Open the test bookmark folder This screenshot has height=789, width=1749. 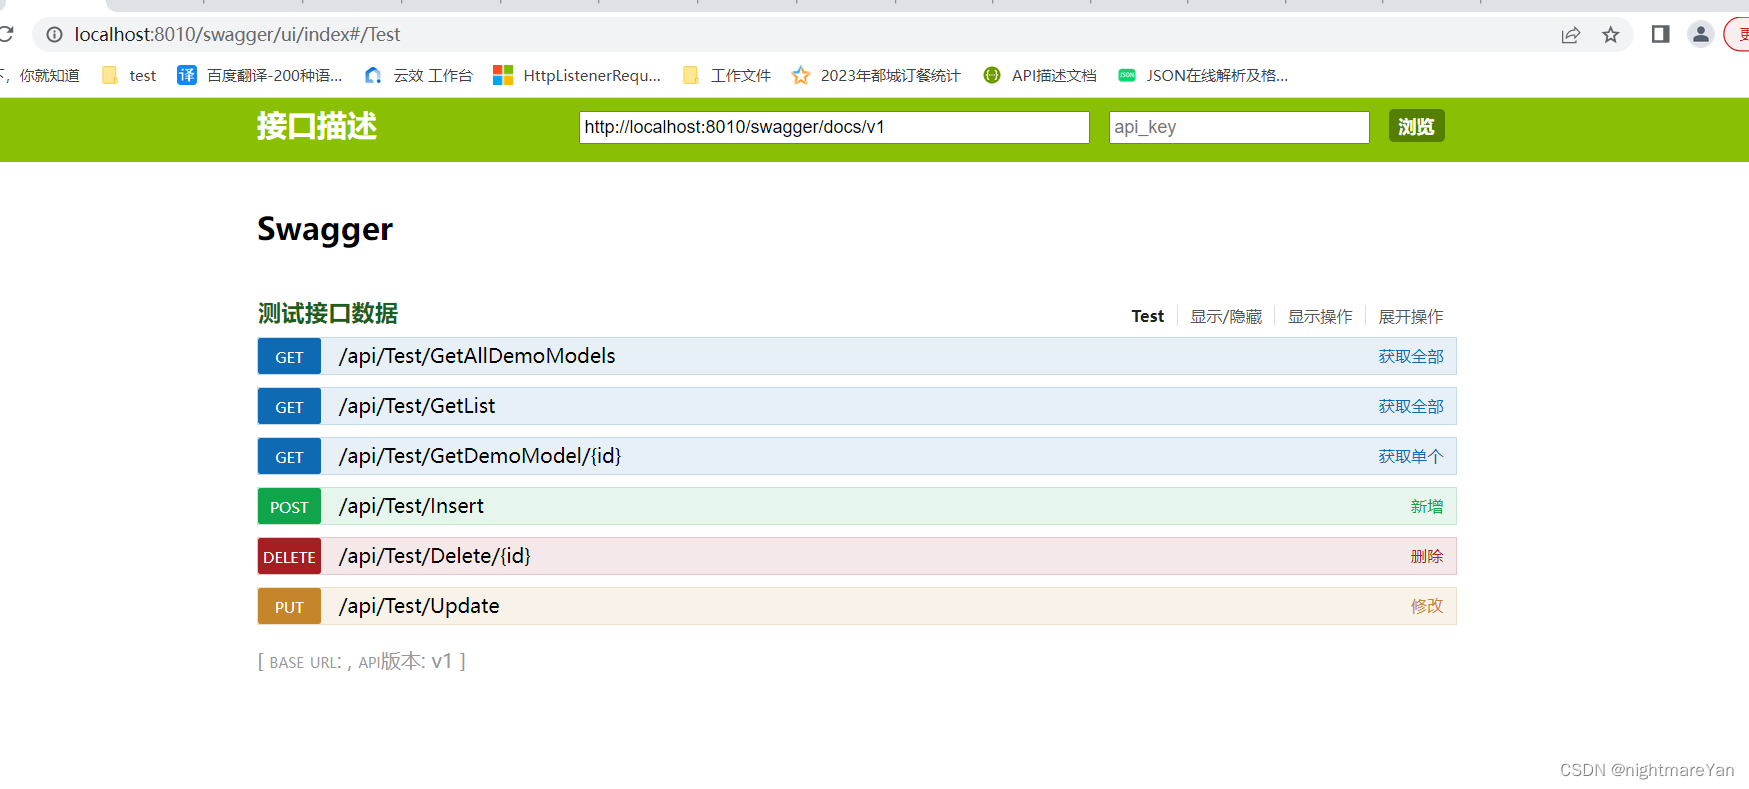(130, 76)
